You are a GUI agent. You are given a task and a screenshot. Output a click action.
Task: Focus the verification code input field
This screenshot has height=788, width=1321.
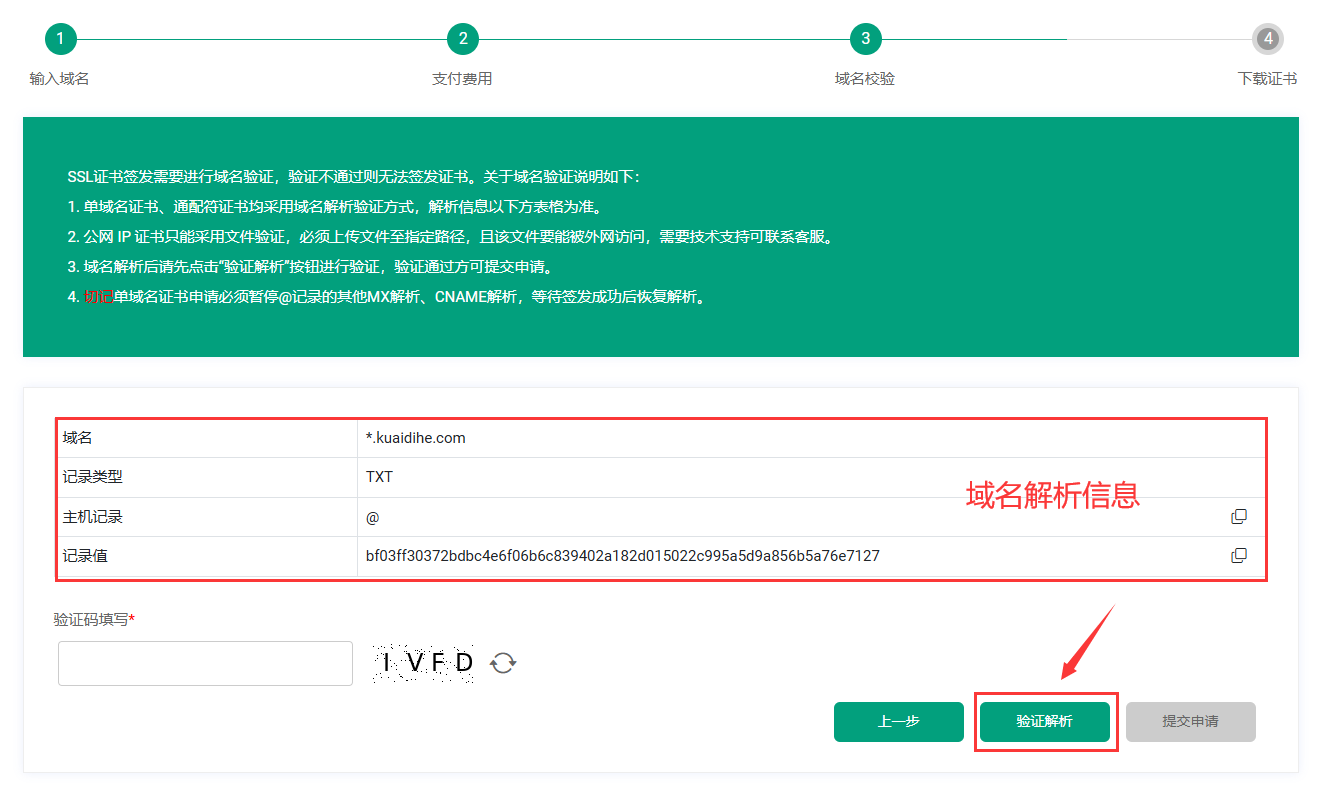(205, 663)
